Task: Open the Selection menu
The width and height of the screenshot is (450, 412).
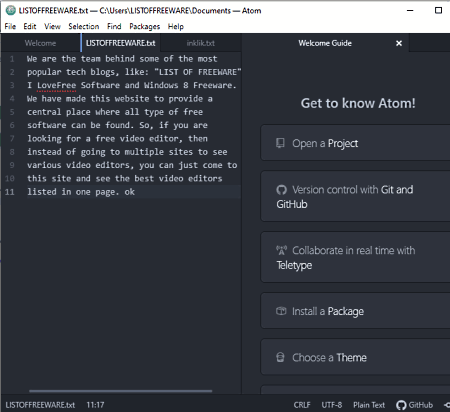Action: tap(84, 26)
